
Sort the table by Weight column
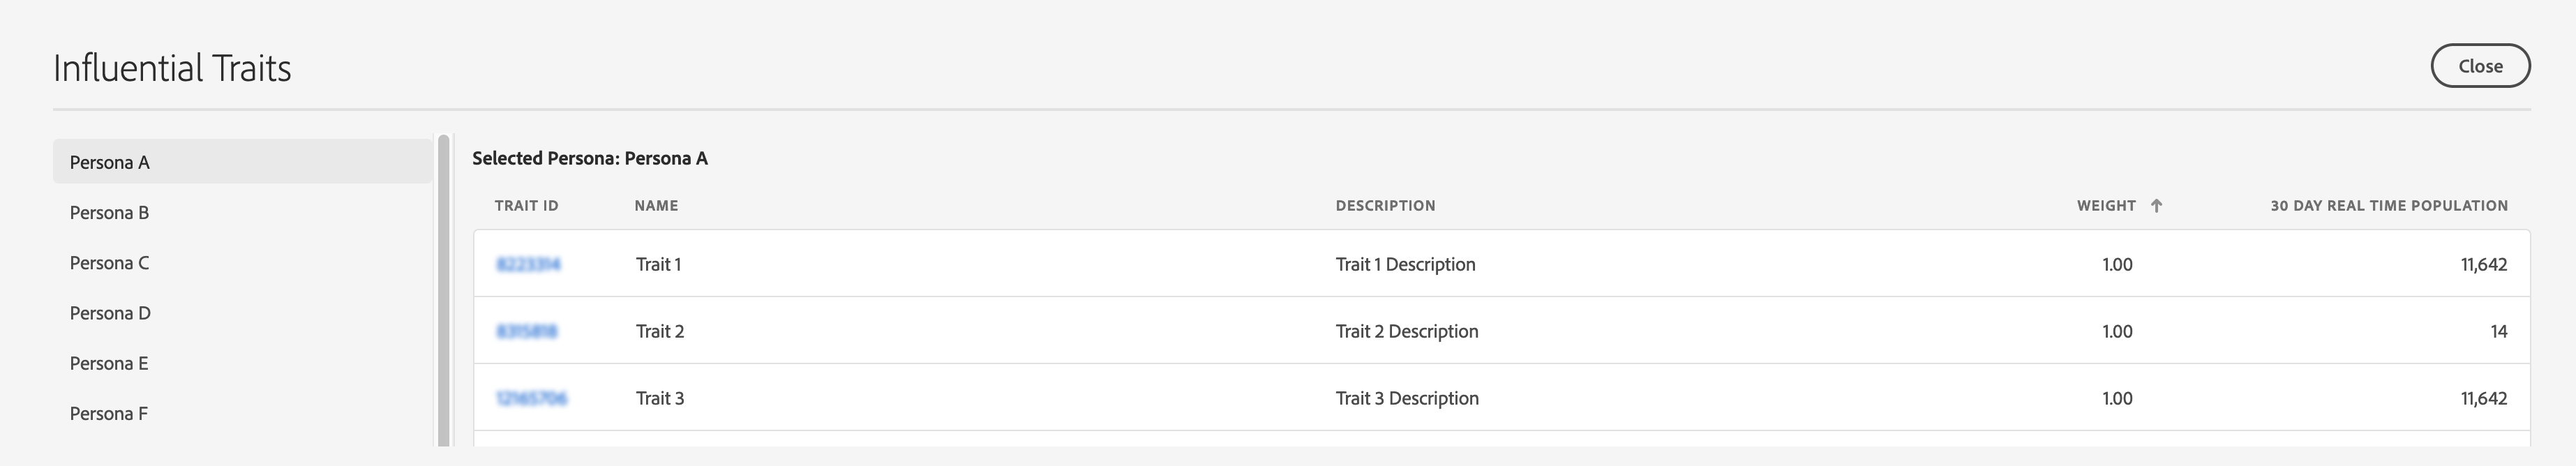pos(2106,206)
